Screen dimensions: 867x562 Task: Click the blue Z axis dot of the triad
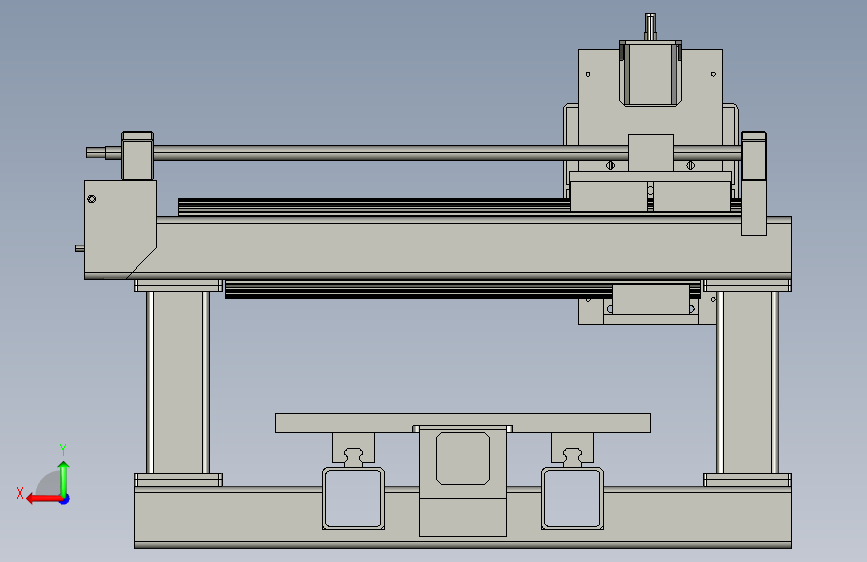click(x=65, y=499)
